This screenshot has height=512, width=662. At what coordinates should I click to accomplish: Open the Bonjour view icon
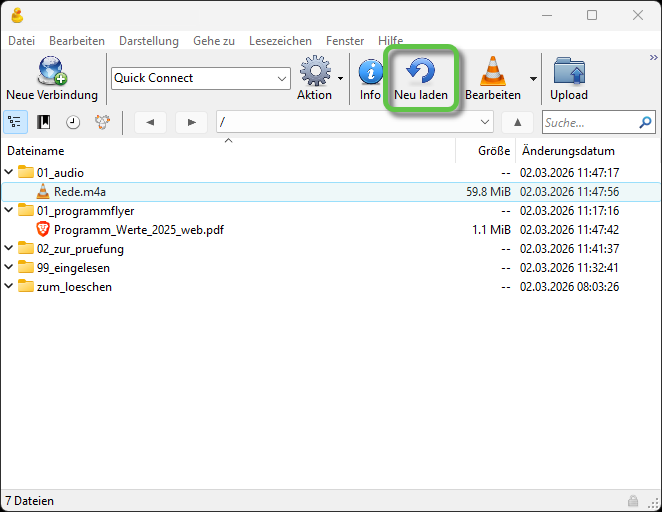[x=102, y=122]
